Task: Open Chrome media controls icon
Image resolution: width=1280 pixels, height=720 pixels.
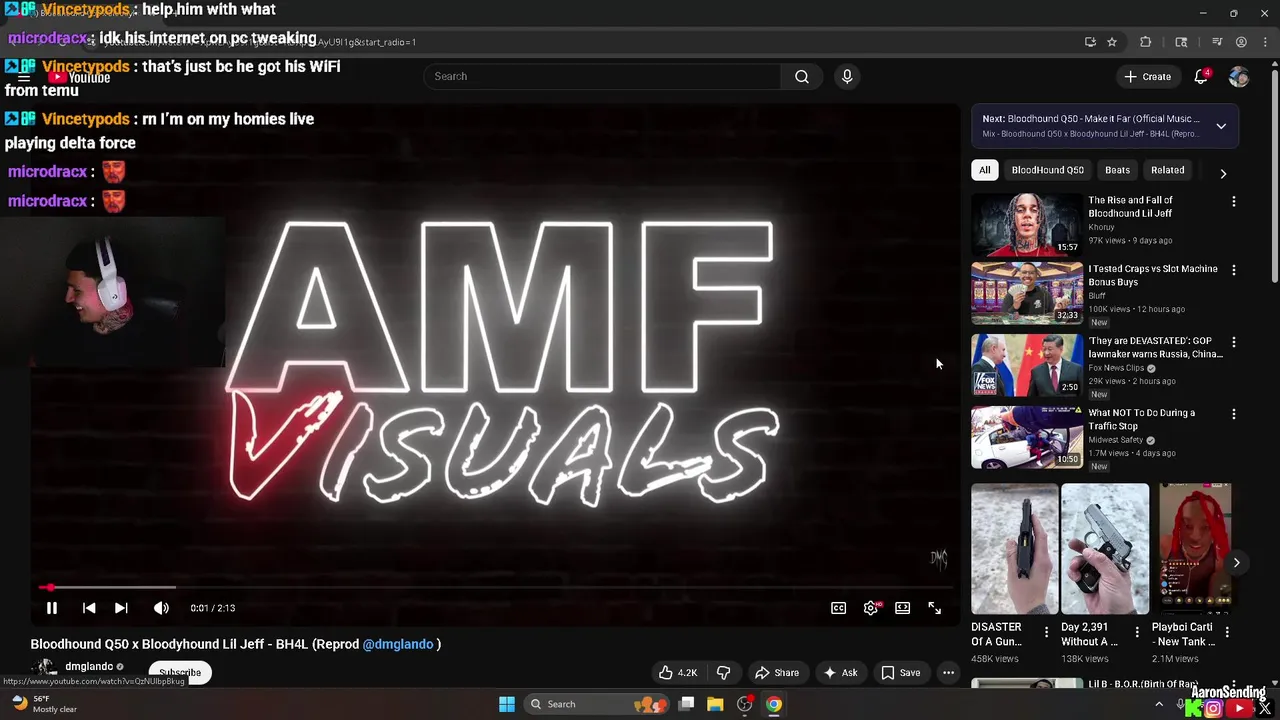Action: point(1217,42)
